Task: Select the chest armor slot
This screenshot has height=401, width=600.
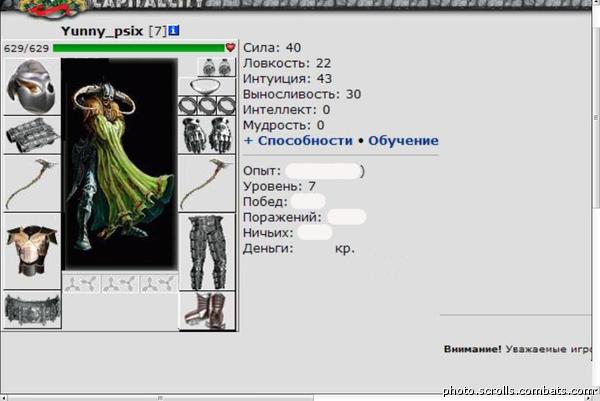Action: [x=32, y=251]
